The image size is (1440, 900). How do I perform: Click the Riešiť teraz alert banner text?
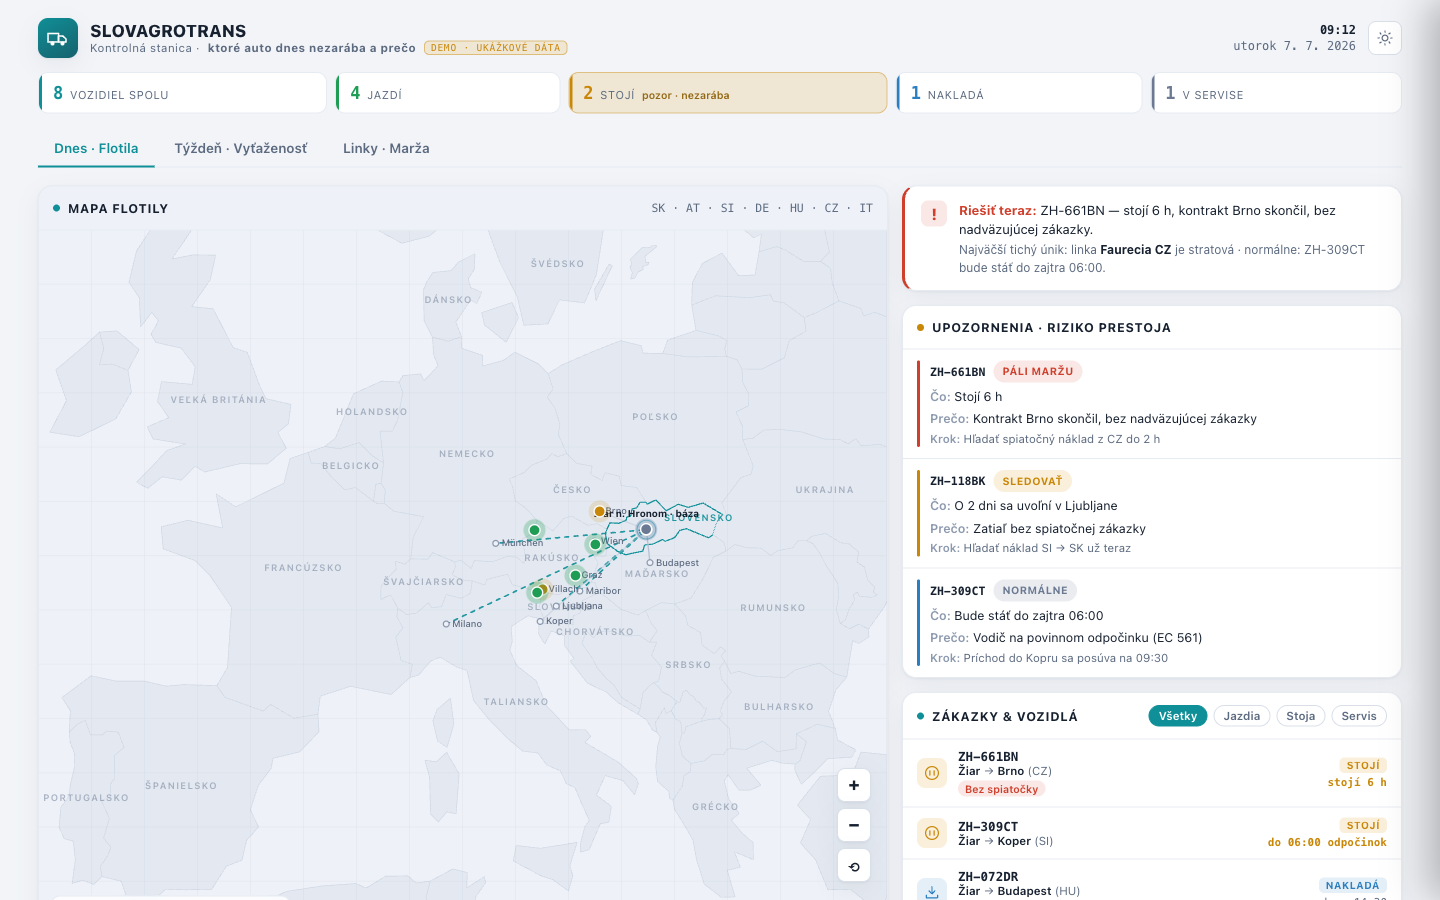pyautogui.click(x=1147, y=220)
